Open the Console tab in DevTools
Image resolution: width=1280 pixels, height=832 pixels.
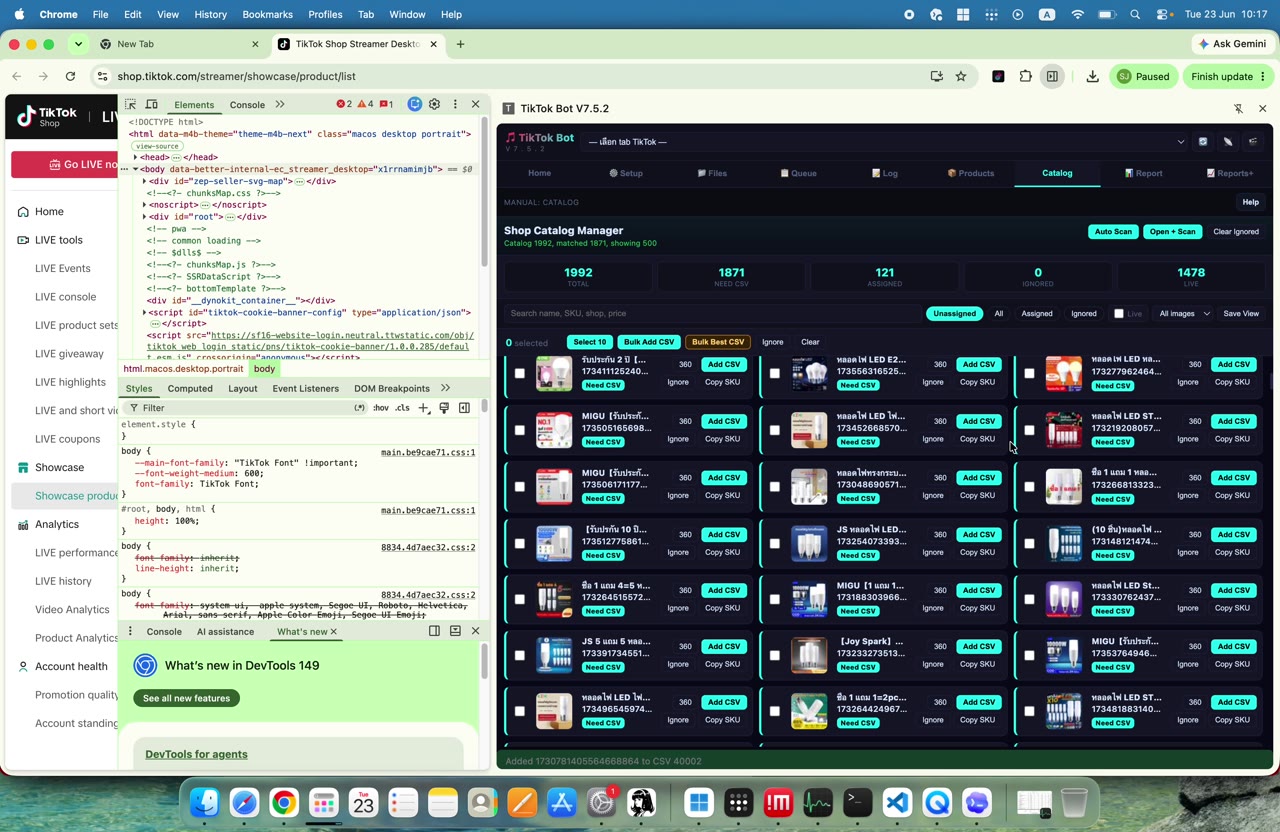247,104
